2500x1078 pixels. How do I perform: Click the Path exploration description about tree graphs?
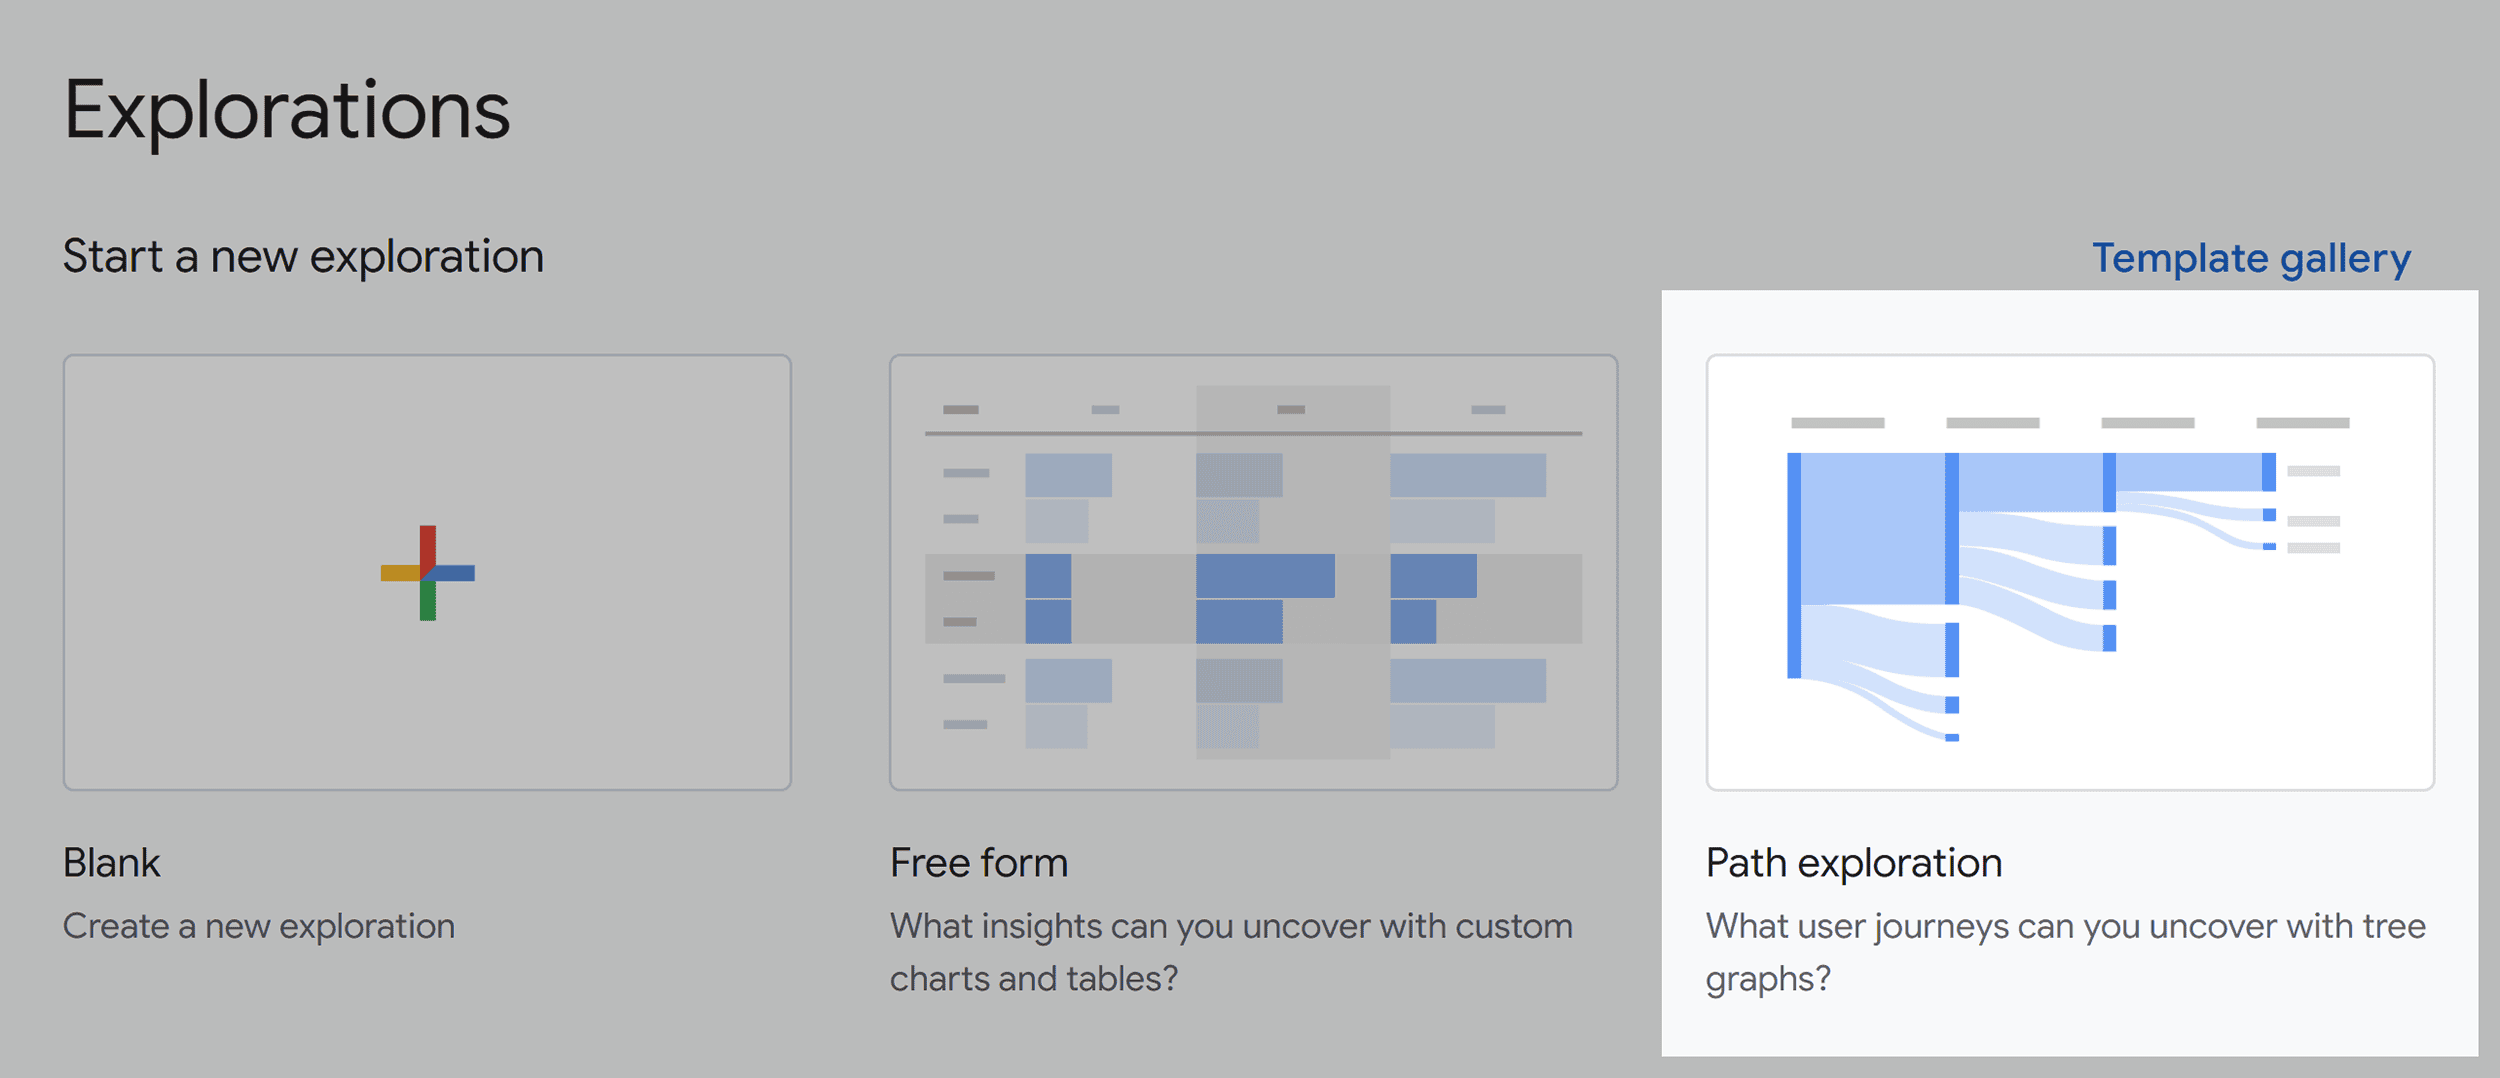pyautogui.click(x=2065, y=952)
